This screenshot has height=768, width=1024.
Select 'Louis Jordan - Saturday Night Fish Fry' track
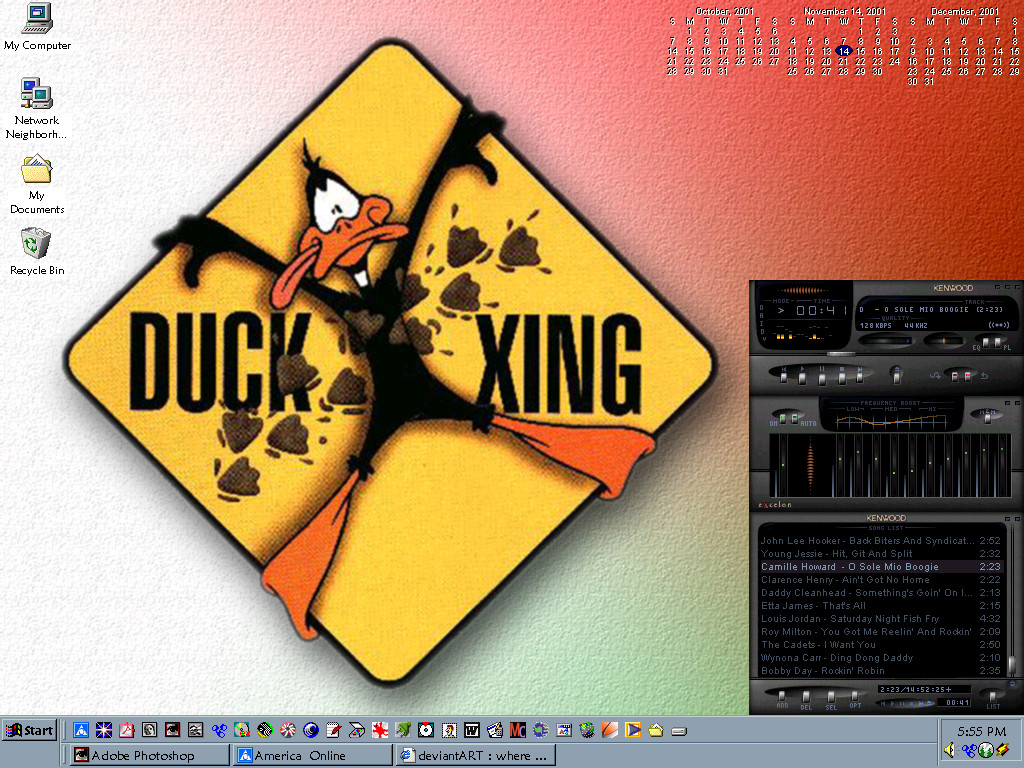pos(880,619)
